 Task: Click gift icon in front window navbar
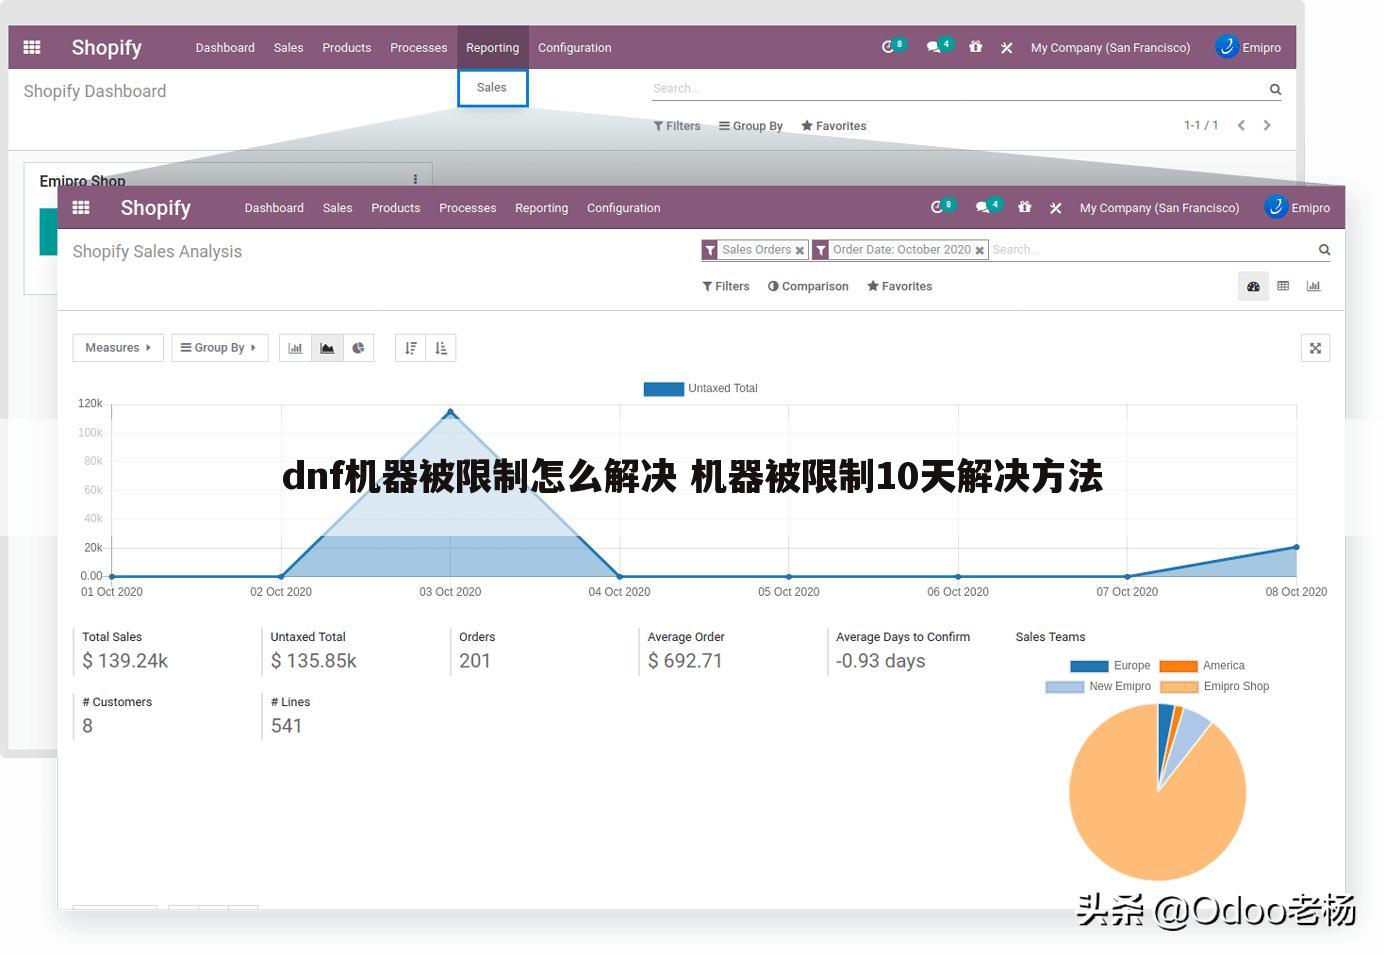tap(1024, 207)
